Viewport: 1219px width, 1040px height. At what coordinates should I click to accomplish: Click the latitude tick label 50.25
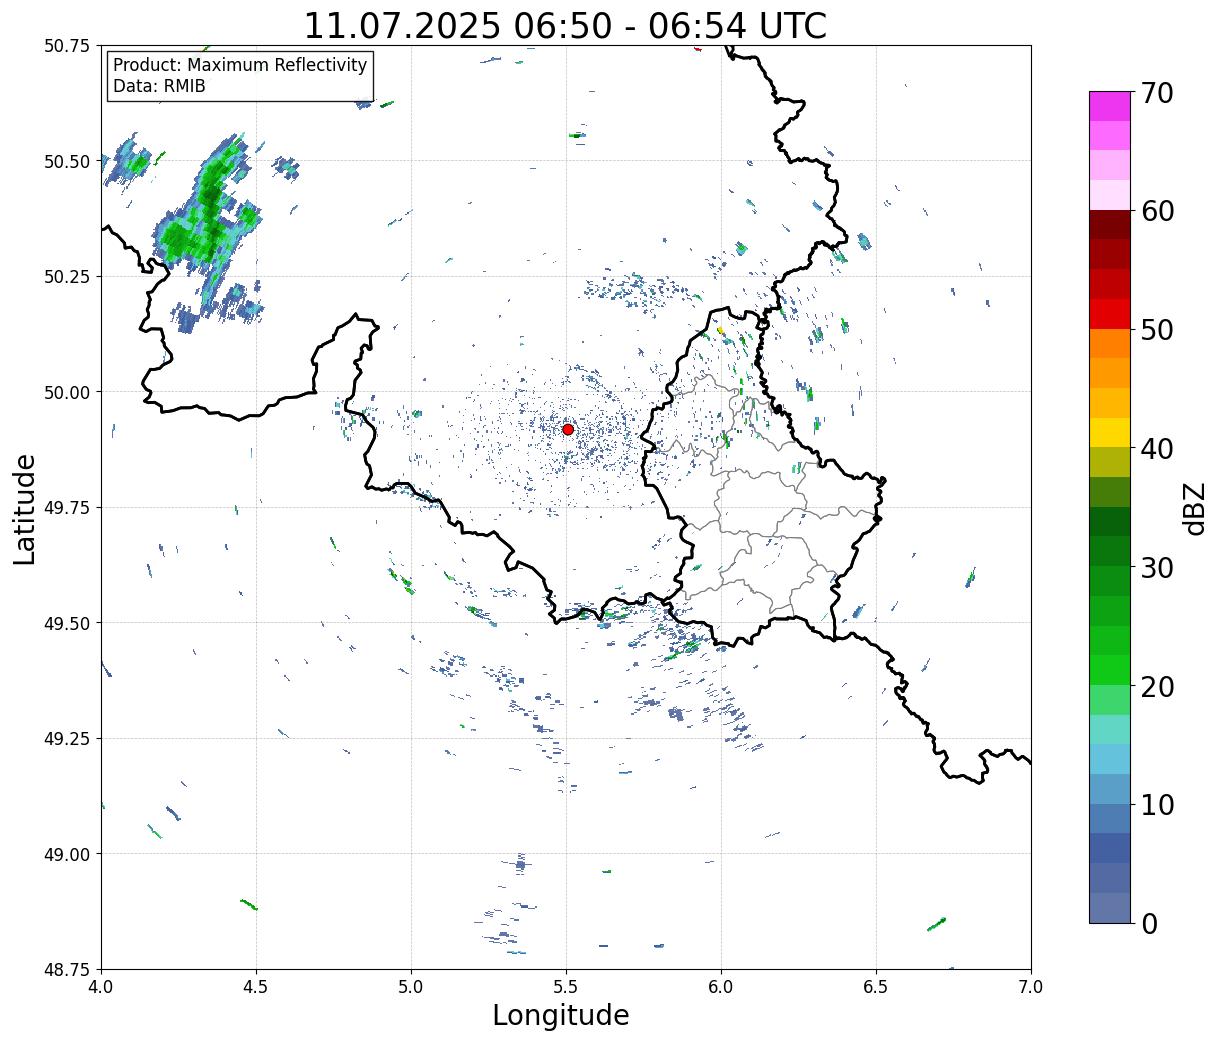pos(66,277)
